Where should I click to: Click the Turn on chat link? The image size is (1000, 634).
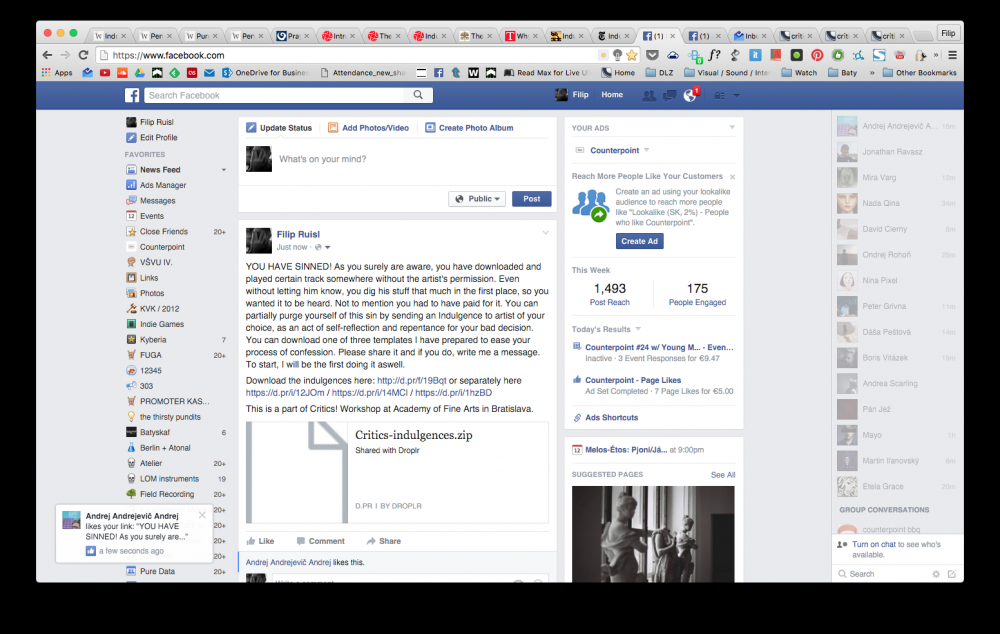tap(874, 544)
